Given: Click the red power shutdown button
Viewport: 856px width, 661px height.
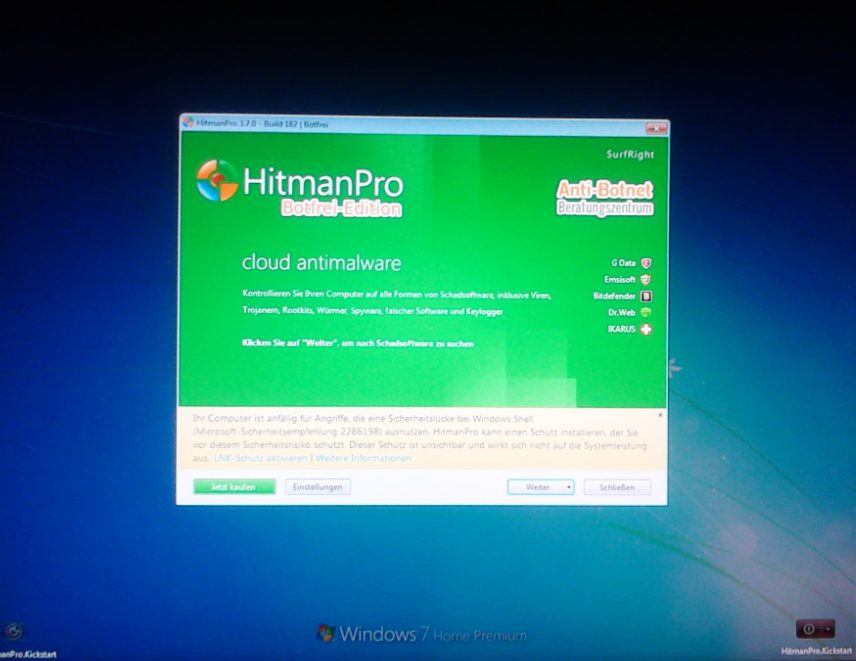Looking at the screenshot, I should (809, 629).
